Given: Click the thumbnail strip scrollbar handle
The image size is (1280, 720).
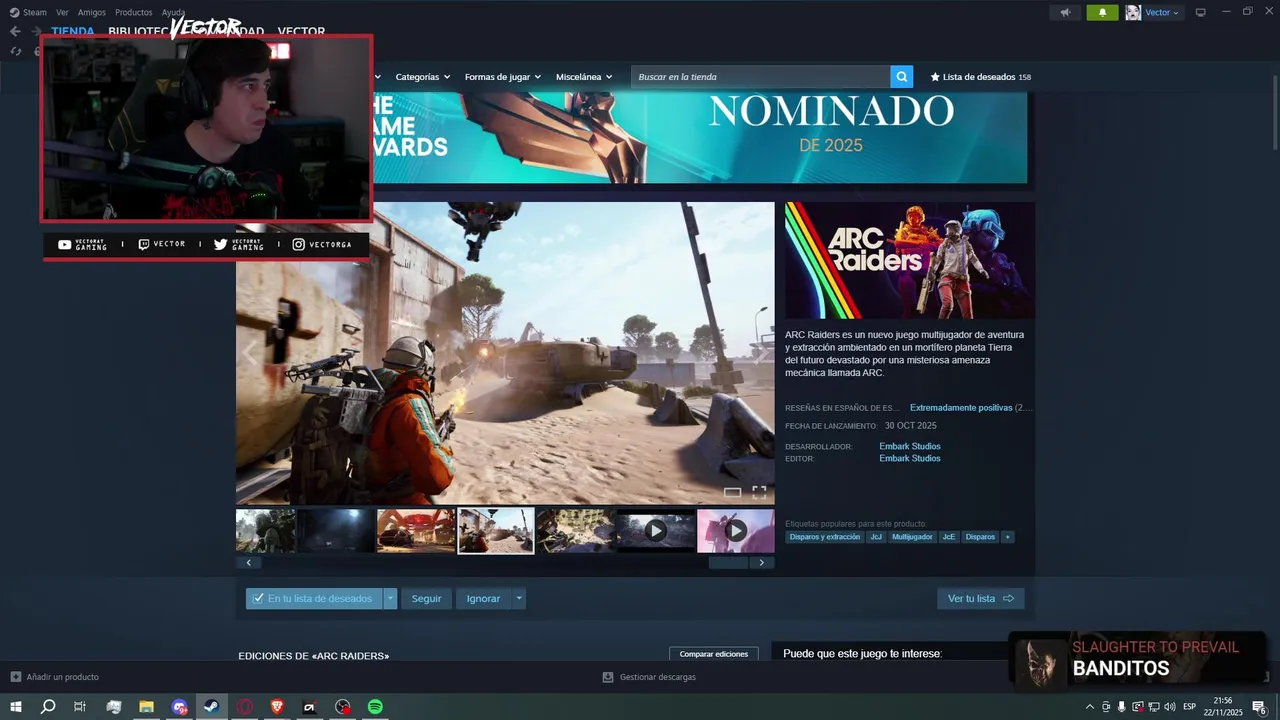Looking at the screenshot, I should point(728,563).
